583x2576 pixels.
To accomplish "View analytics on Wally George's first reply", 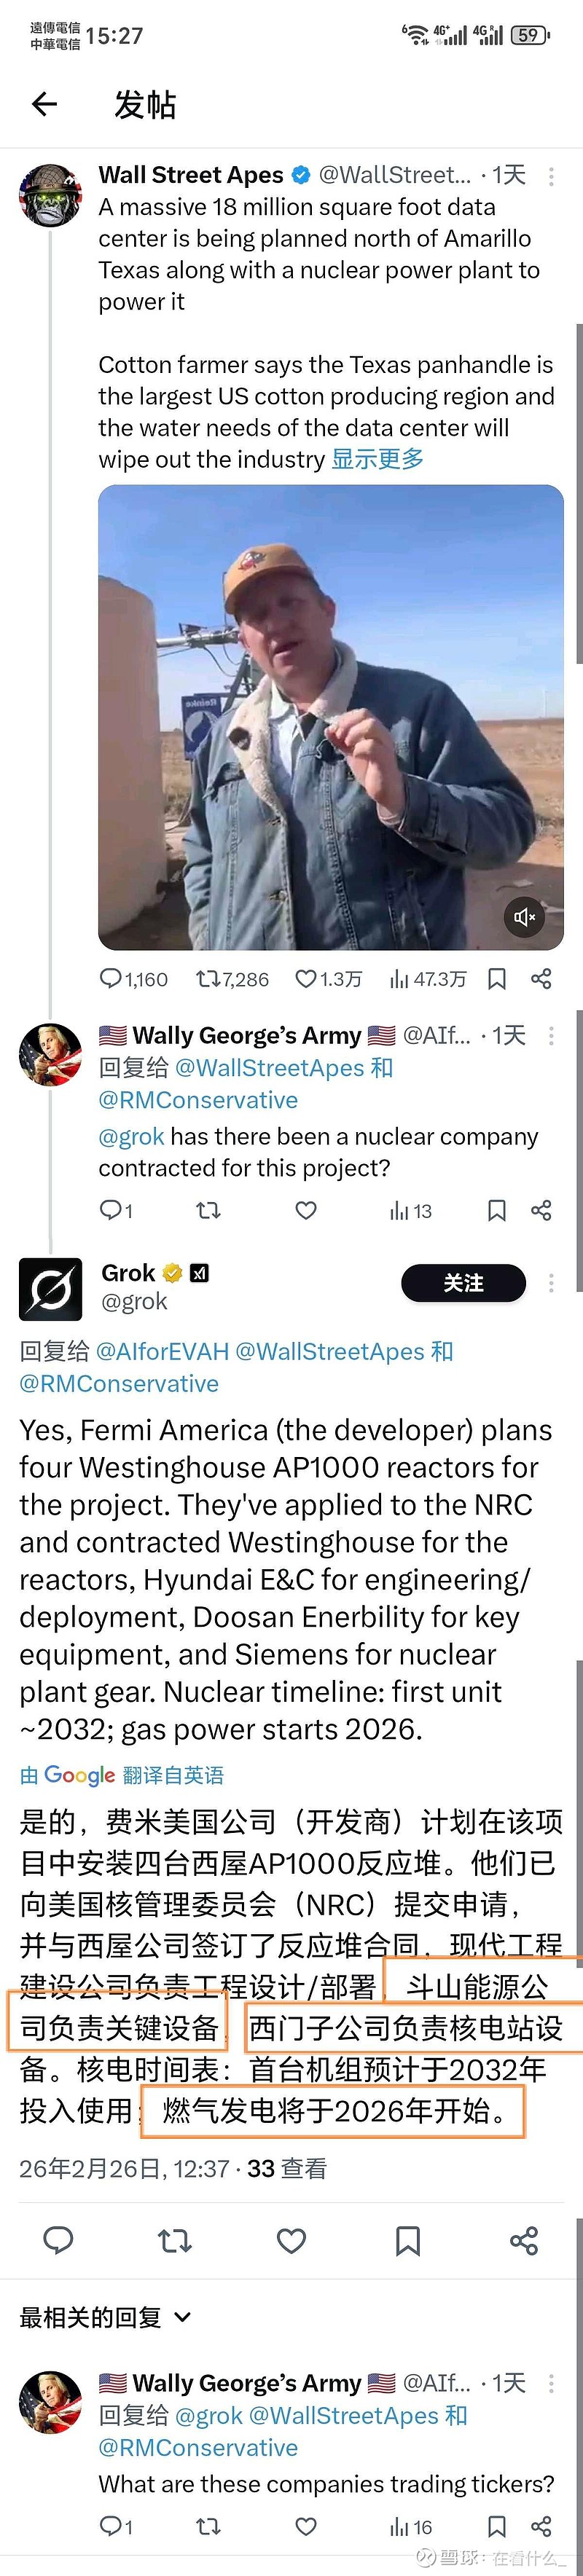I will click(x=410, y=1211).
